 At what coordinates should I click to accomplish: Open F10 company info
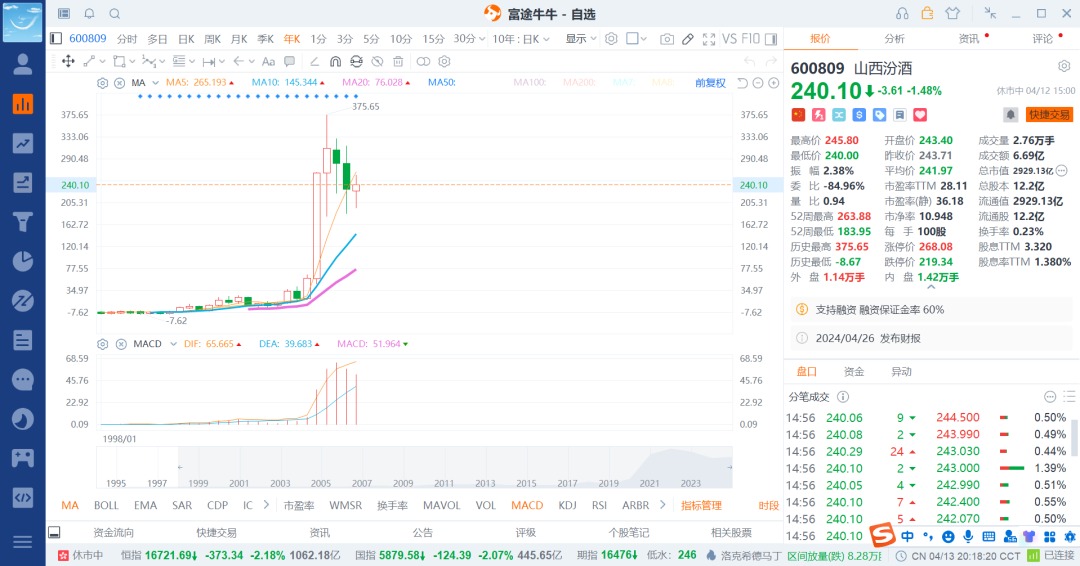tap(751, 39)
